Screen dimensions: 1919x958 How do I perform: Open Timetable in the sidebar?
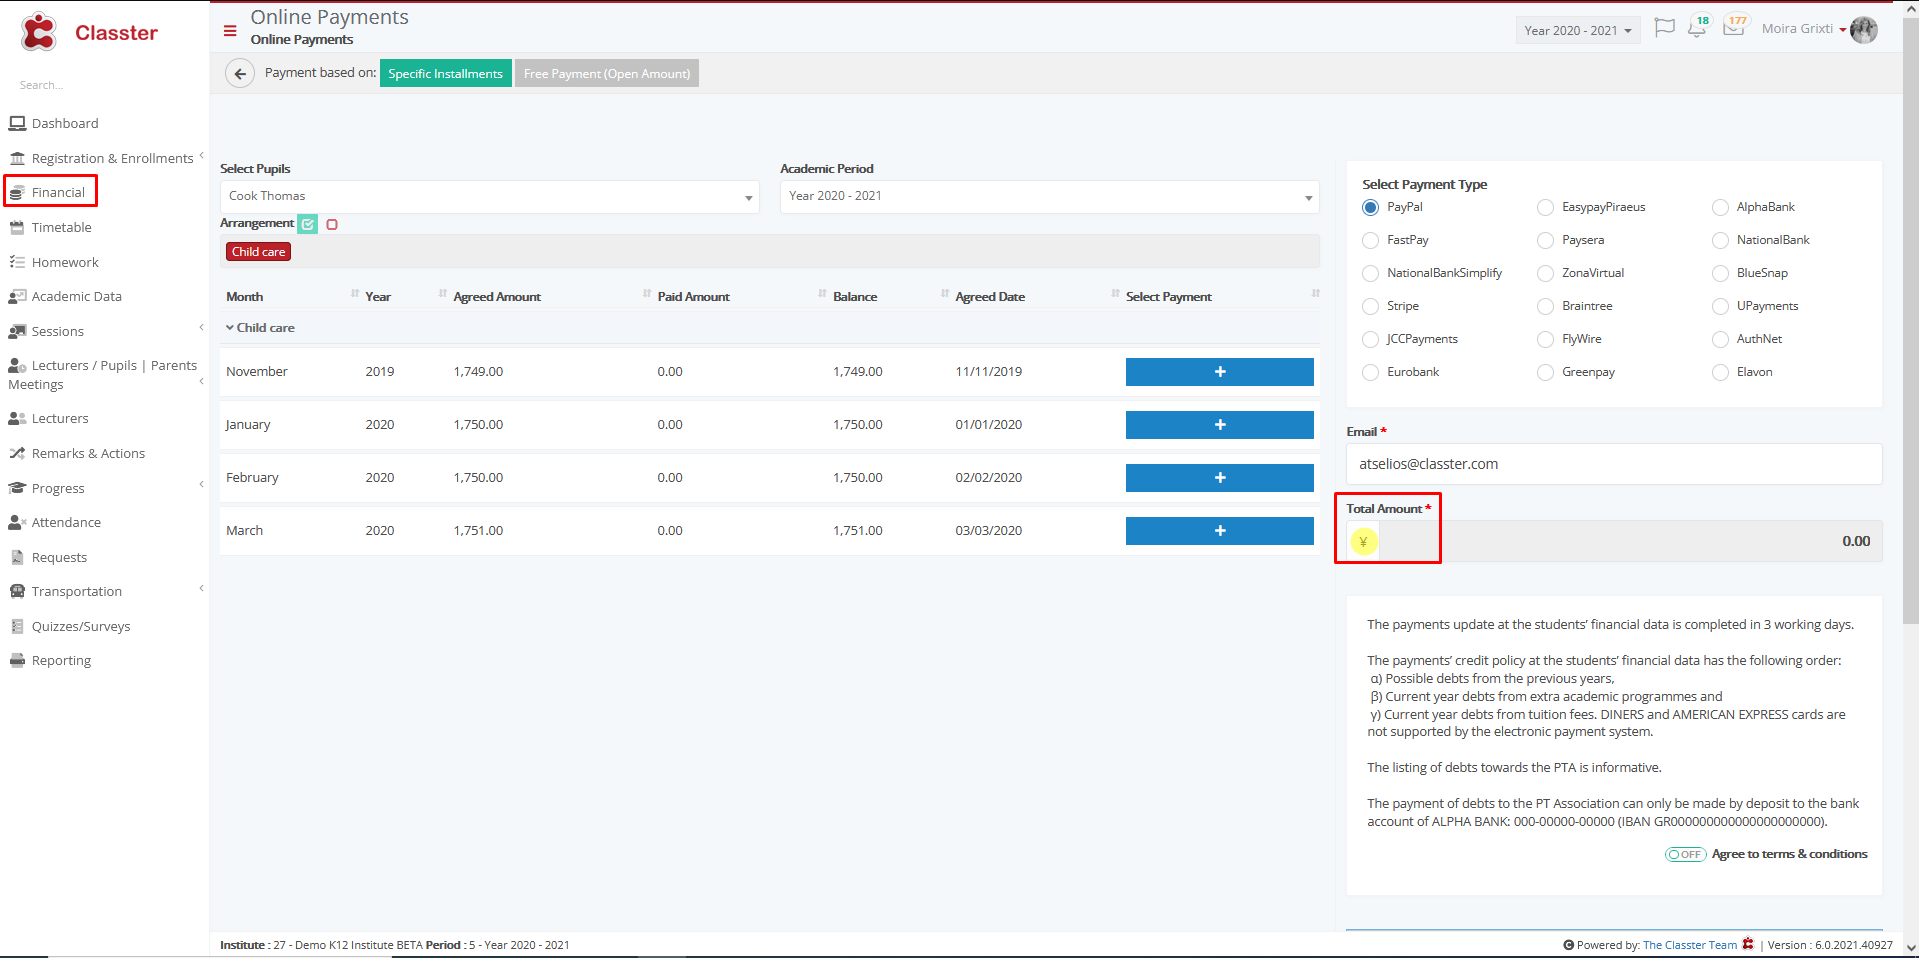click(61, 227)
